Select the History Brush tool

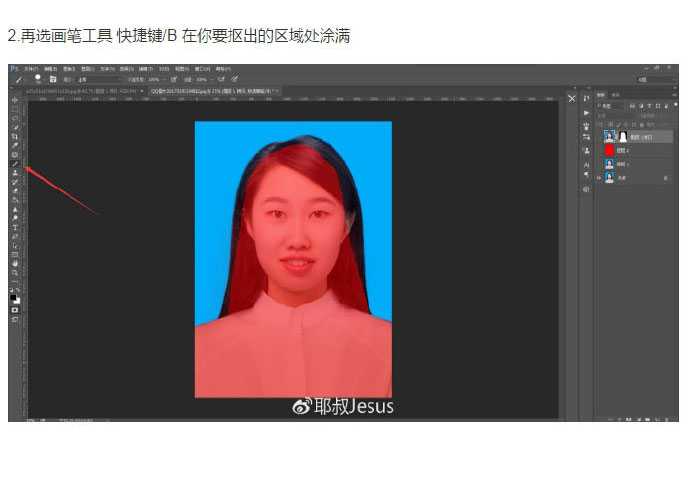[x=15, y=182]
